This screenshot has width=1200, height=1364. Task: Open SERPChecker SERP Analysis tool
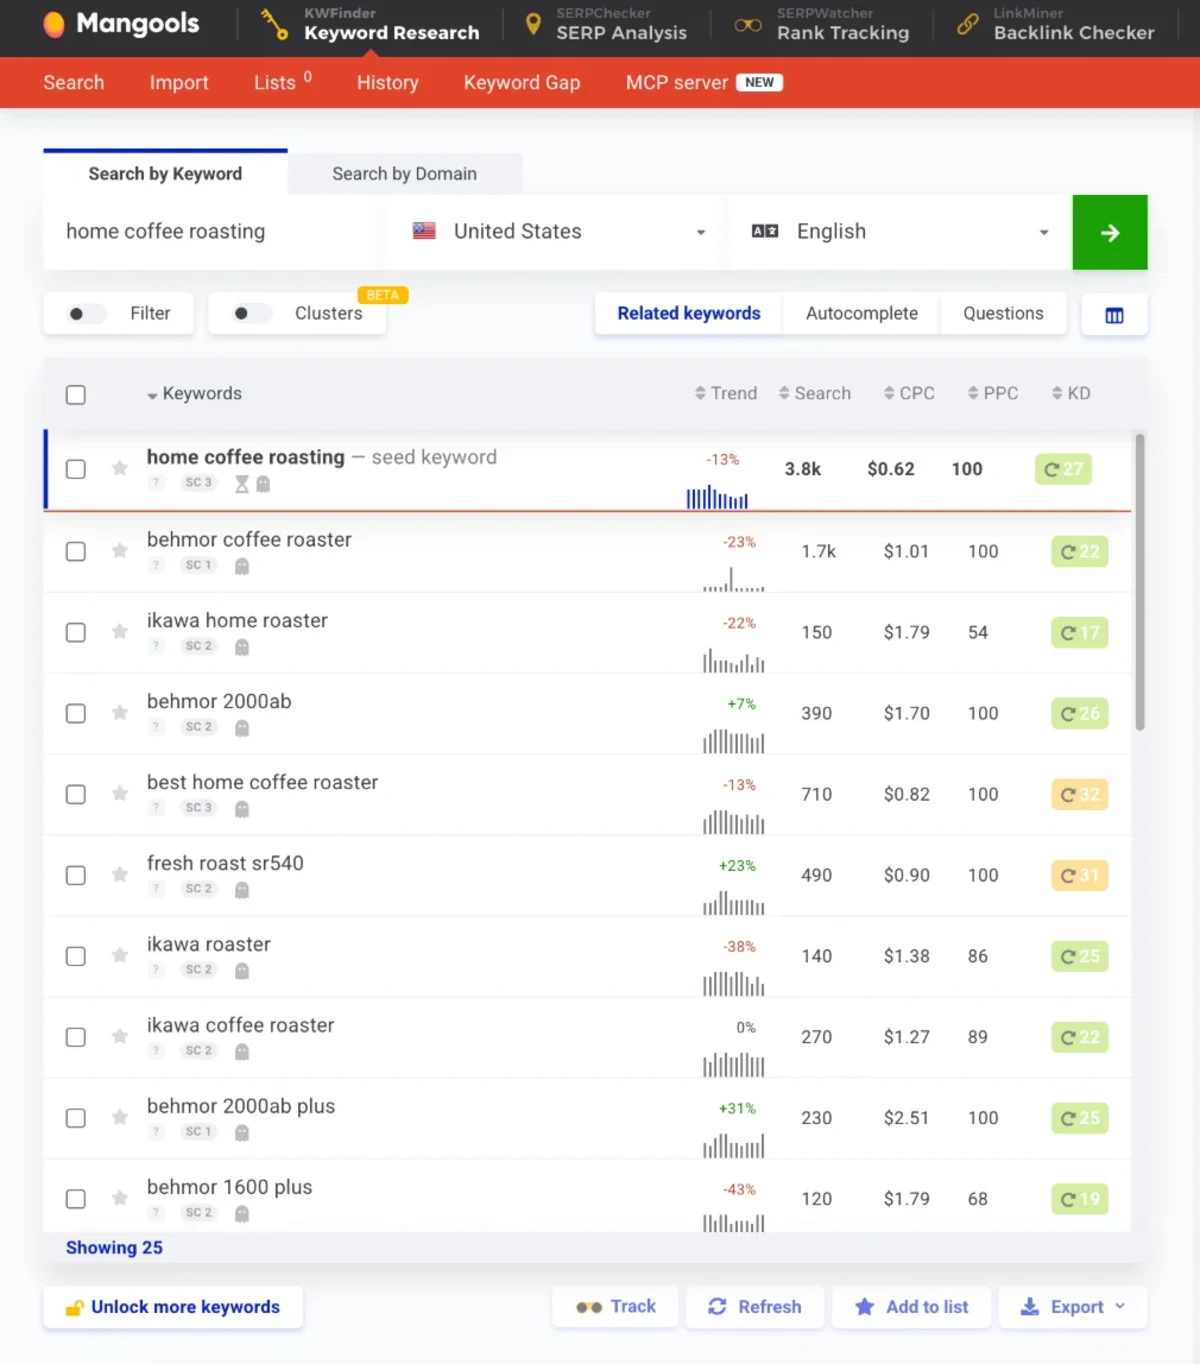click(x=606, y=24)
